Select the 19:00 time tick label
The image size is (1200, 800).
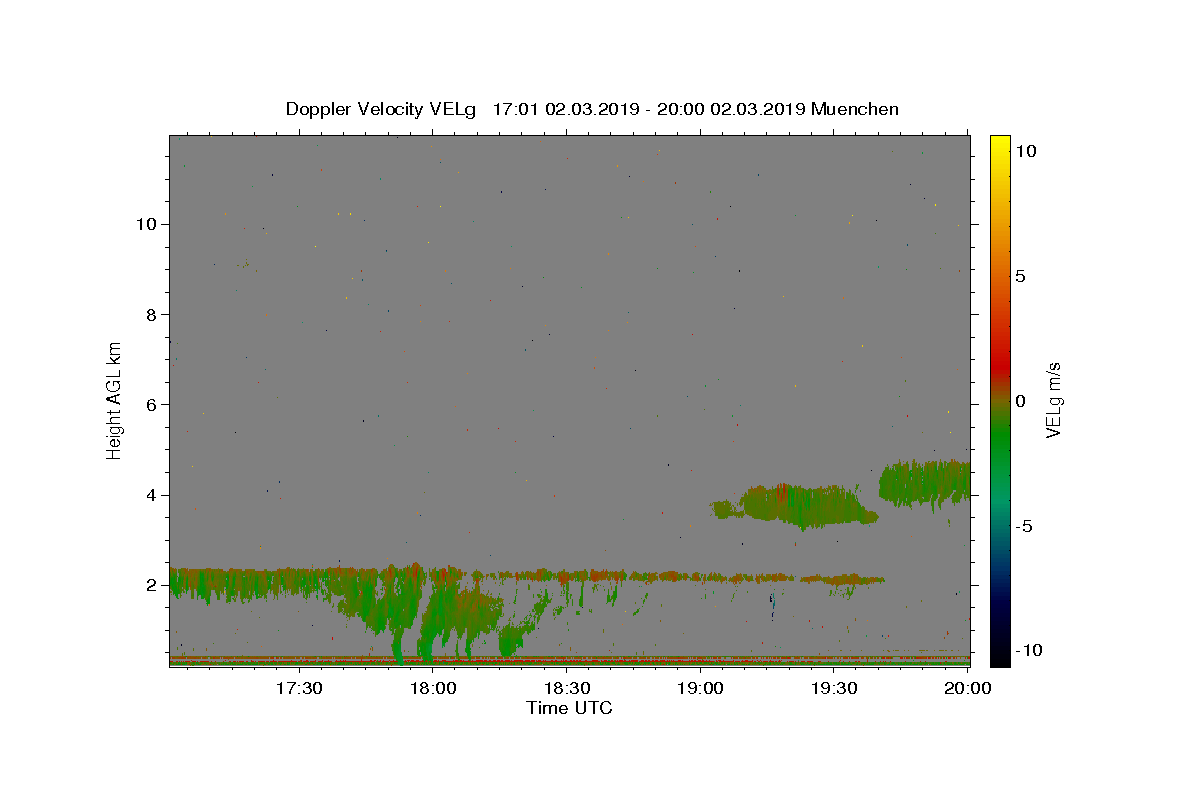coord(700,688)
